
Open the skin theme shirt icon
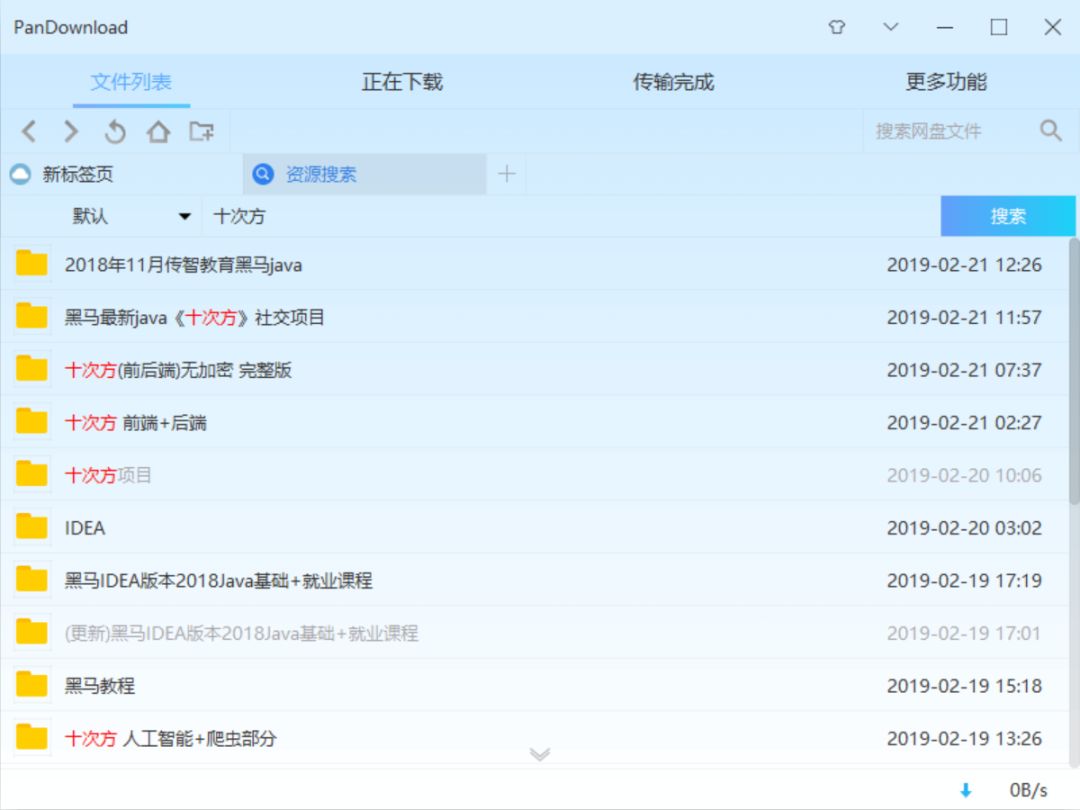[836, 28]
